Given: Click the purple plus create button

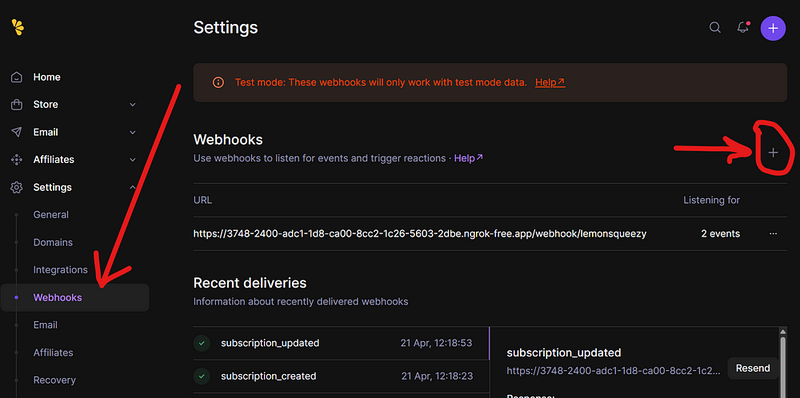Looking at the screenshot, I should point(773,28).
